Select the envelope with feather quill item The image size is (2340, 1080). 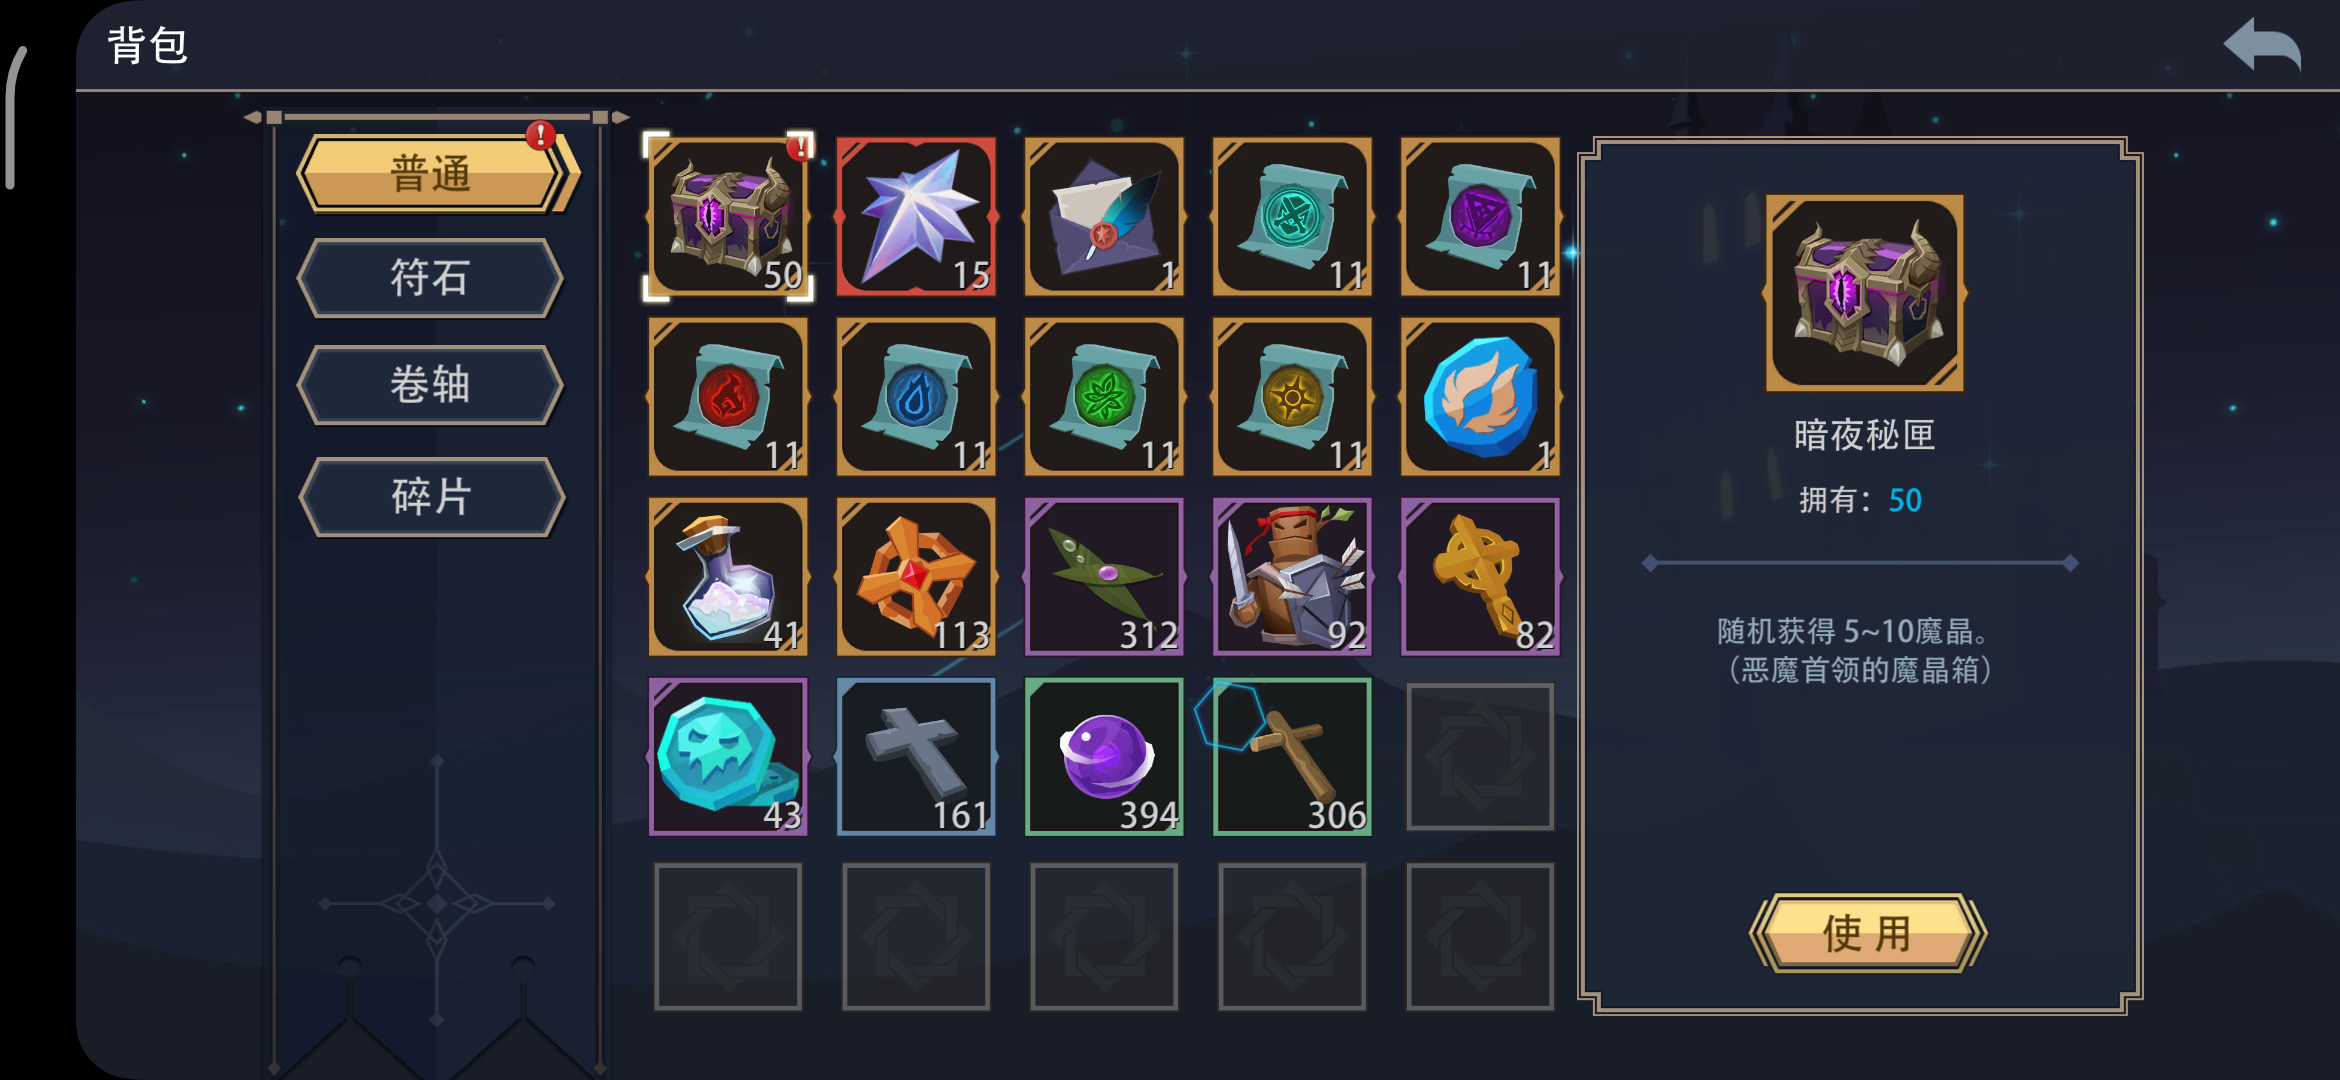[1104, 216]
